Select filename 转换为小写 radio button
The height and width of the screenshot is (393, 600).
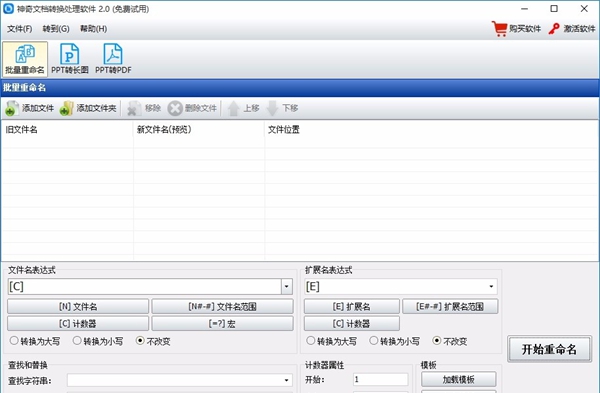point(77,340)
